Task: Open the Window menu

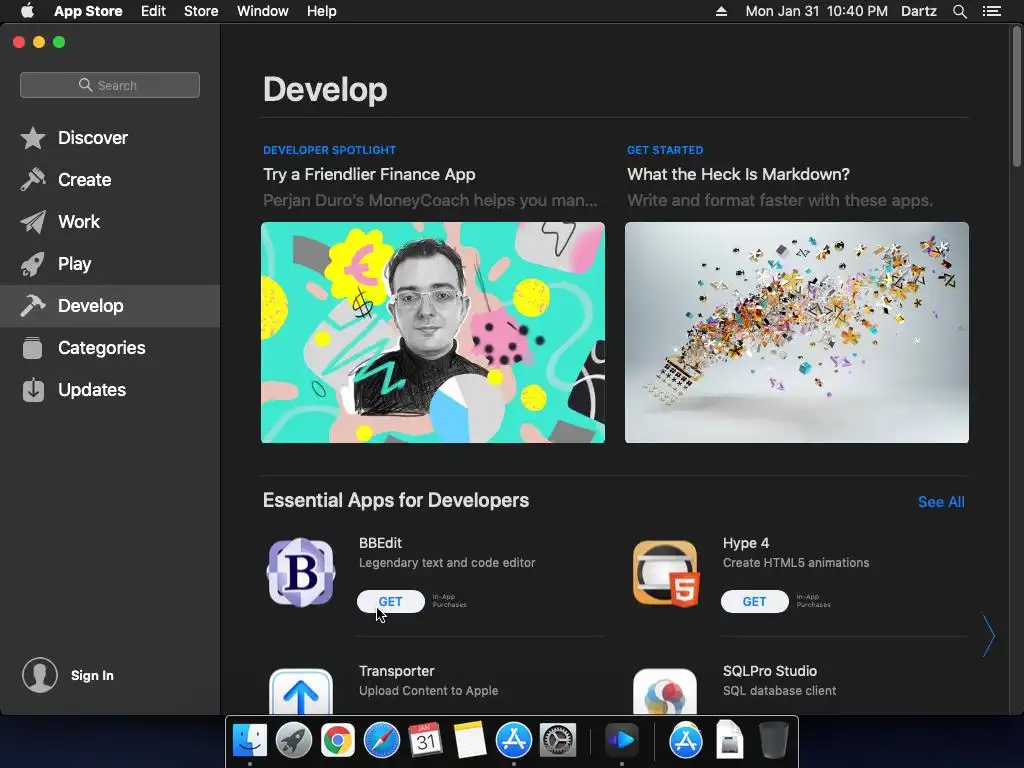Action: (x=263, y=11)
